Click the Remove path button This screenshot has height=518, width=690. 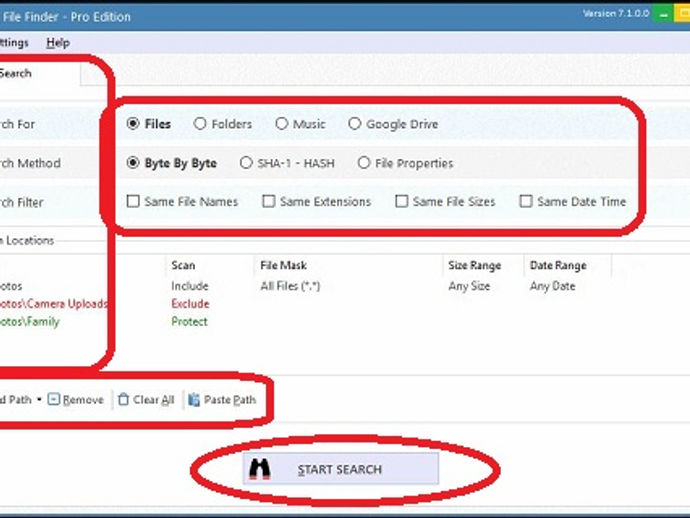[x=76, y=400]
